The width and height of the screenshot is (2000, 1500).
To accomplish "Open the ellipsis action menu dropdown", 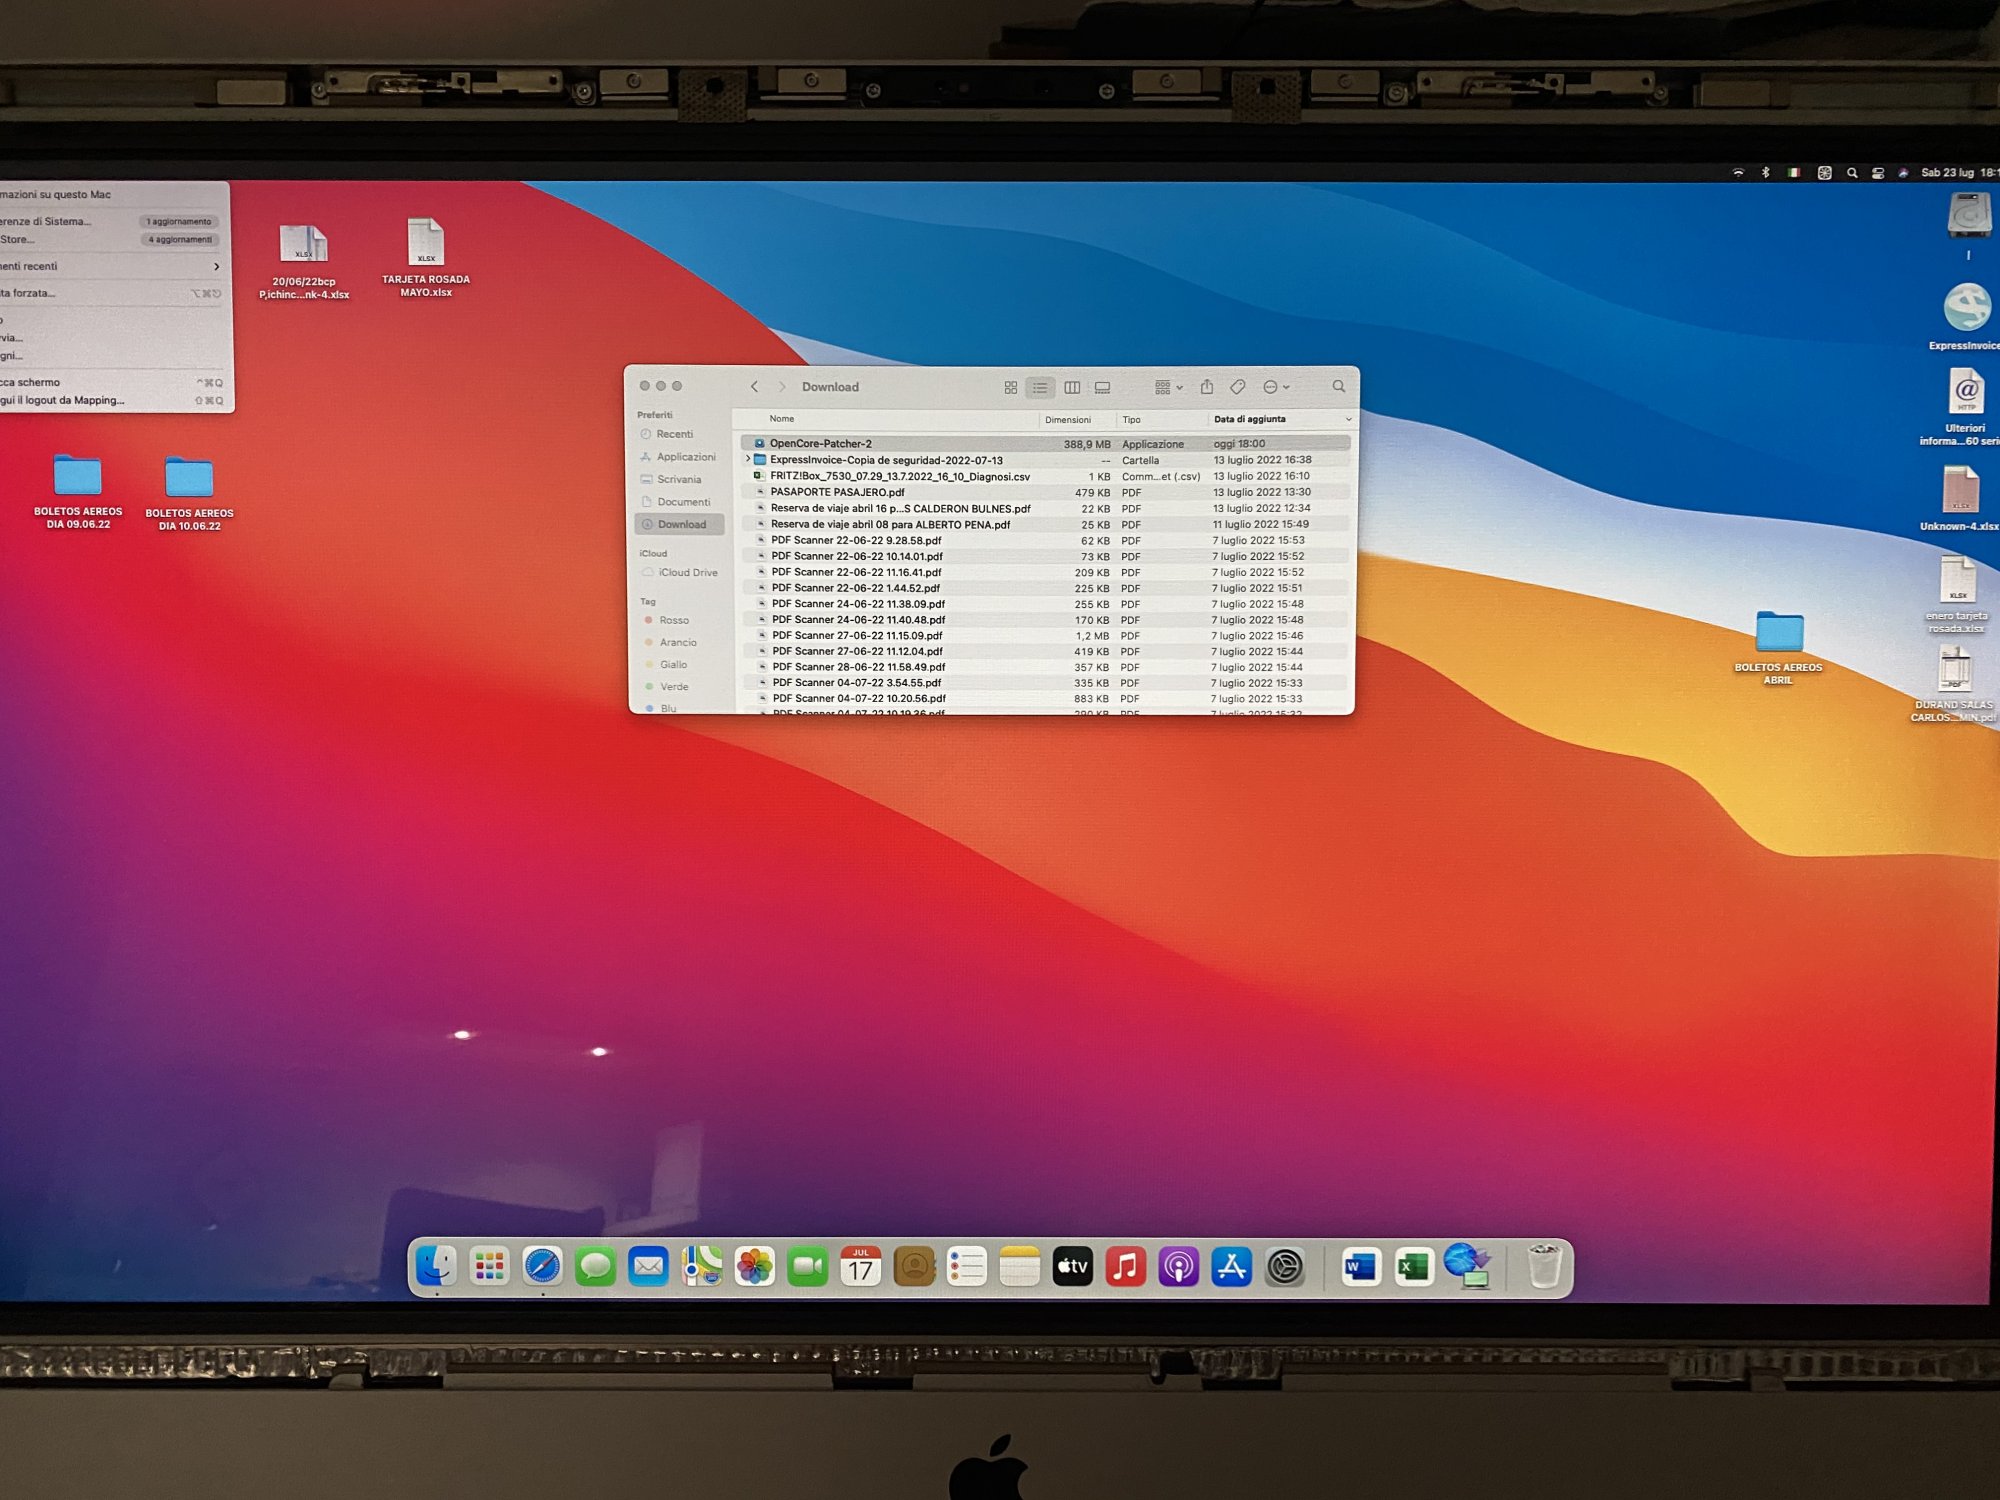I will pyautogui.click(x=1276, y=387).
